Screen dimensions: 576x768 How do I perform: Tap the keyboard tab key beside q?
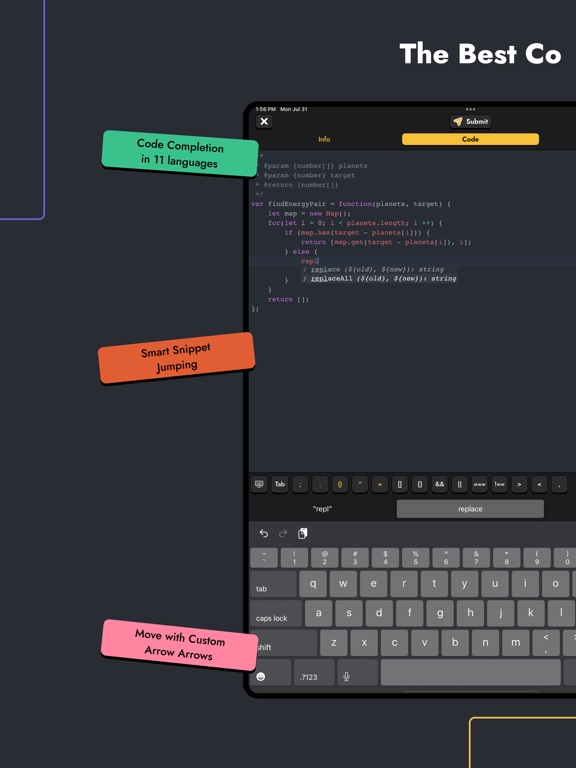273,584
